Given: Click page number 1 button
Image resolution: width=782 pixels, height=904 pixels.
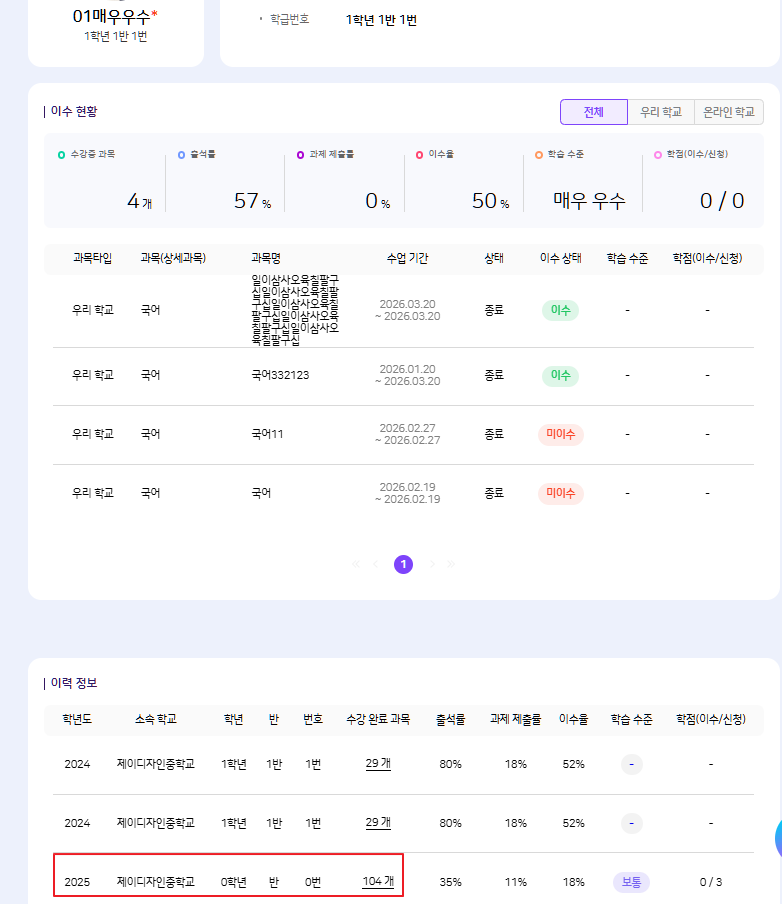Looking at the screenshot, I should (x=403, y=565).
